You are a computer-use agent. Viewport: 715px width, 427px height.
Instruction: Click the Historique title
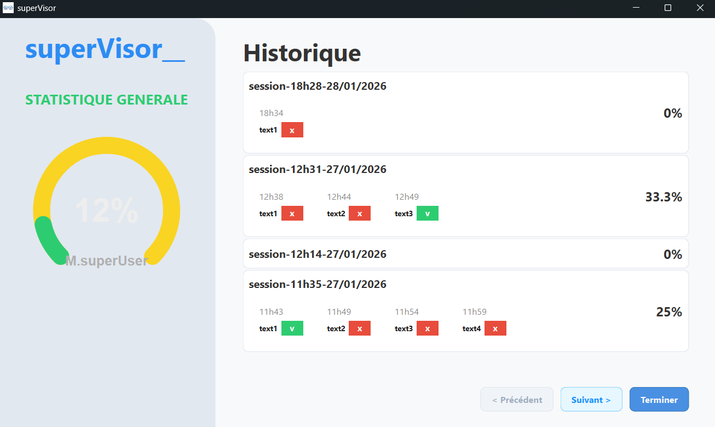[302, 53]
